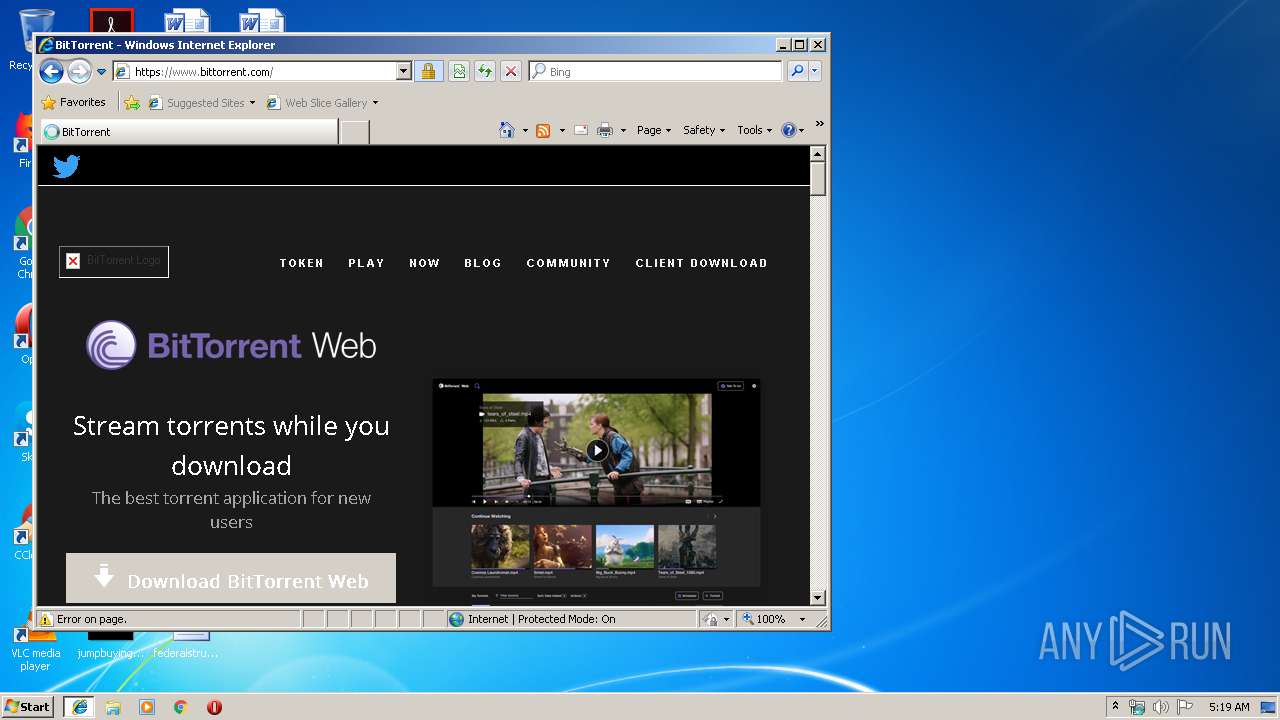Click the Action Center flag icon
Screen dimensions: 1280x720
pos(1184,707)
